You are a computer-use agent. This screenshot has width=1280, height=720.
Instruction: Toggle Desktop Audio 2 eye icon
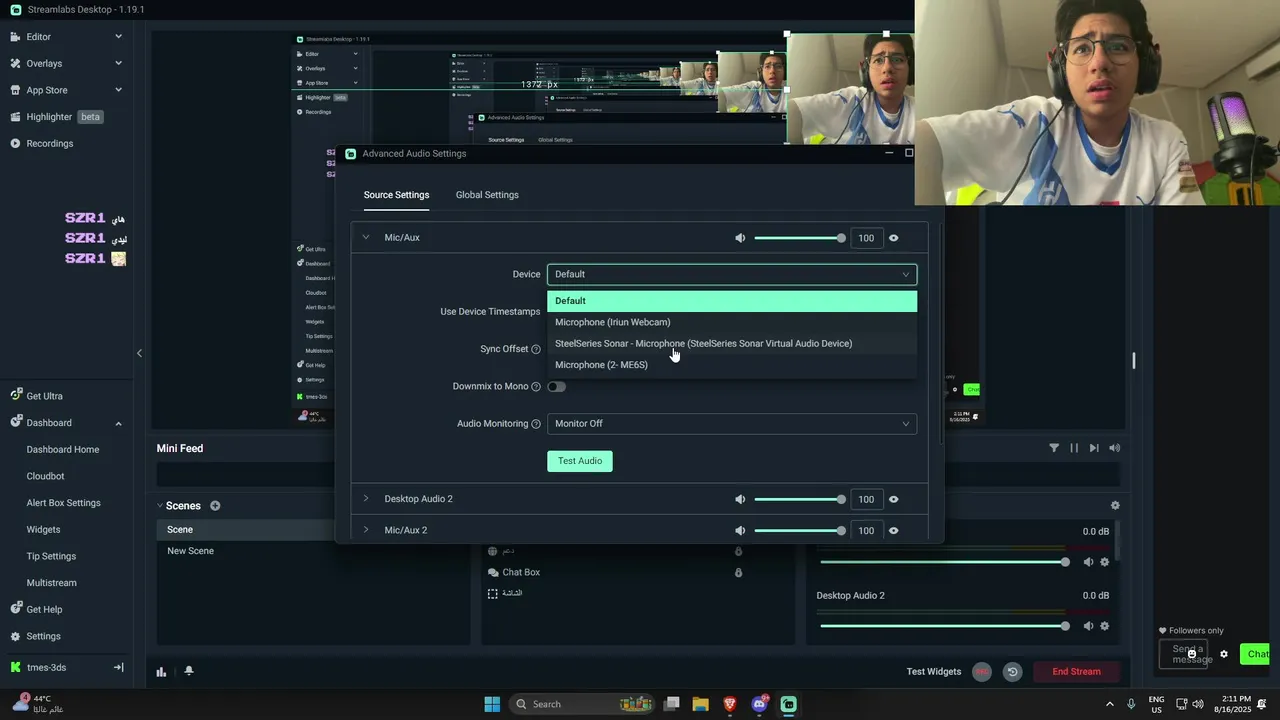click(x=893, y=499)
